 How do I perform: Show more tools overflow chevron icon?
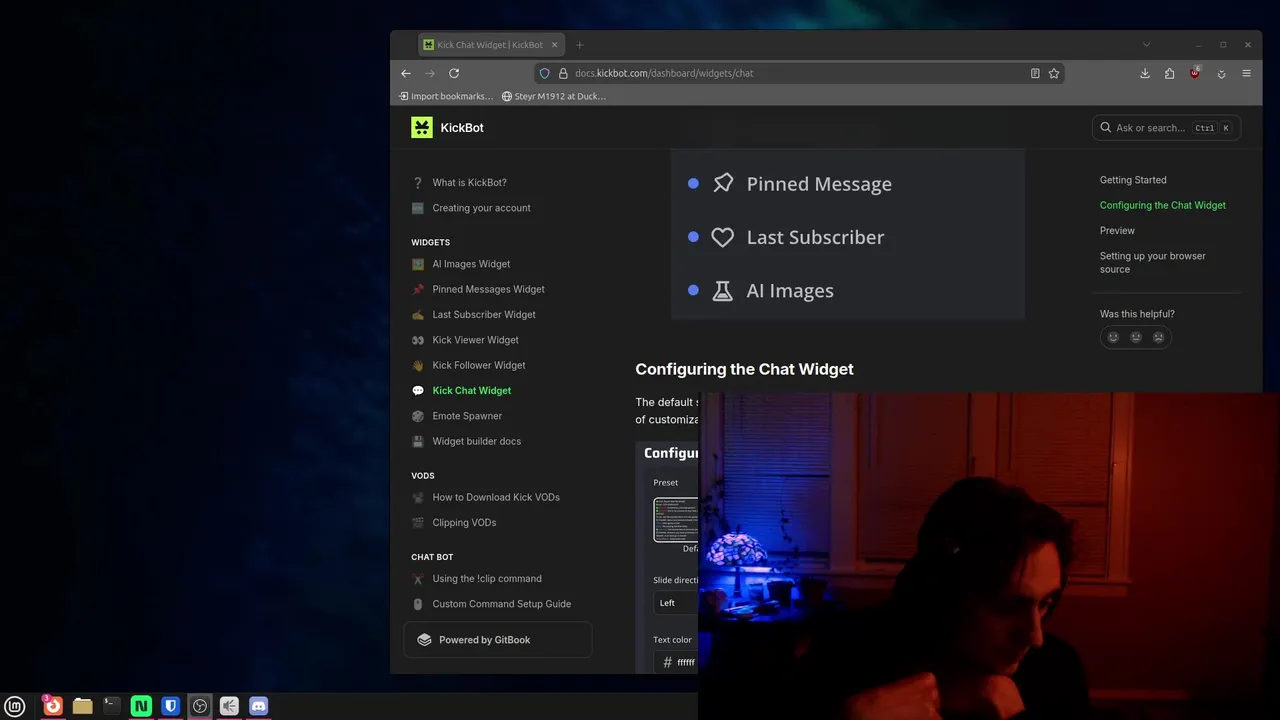point(1221,73)
